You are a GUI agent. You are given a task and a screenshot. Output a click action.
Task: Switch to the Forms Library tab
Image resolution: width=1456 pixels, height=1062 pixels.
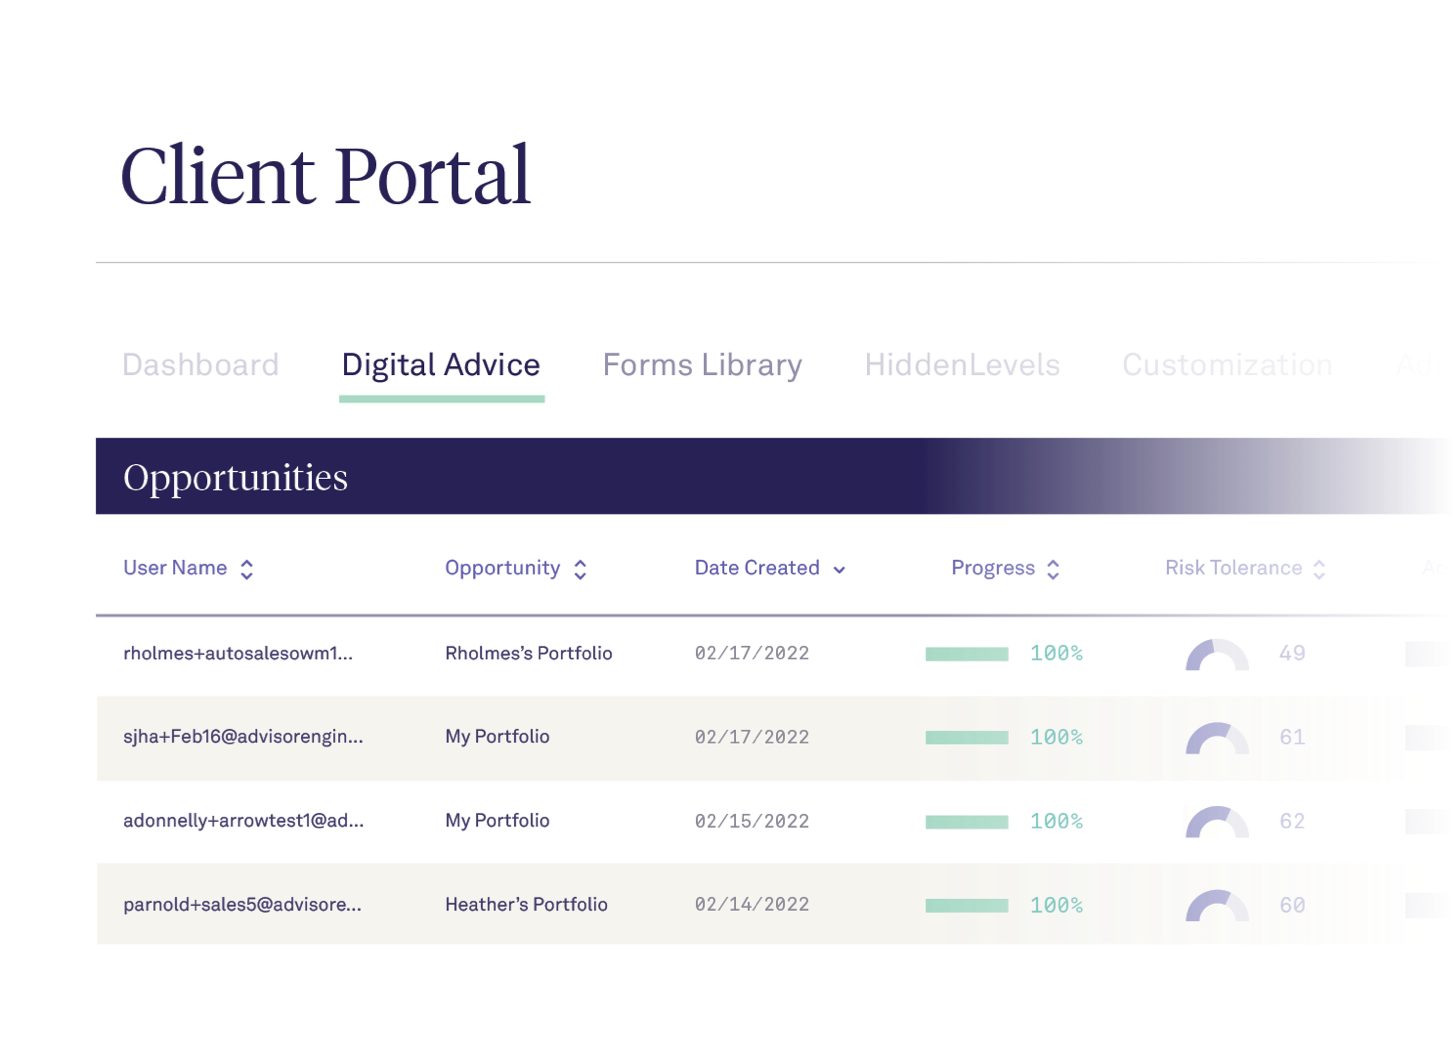point(701,364)
